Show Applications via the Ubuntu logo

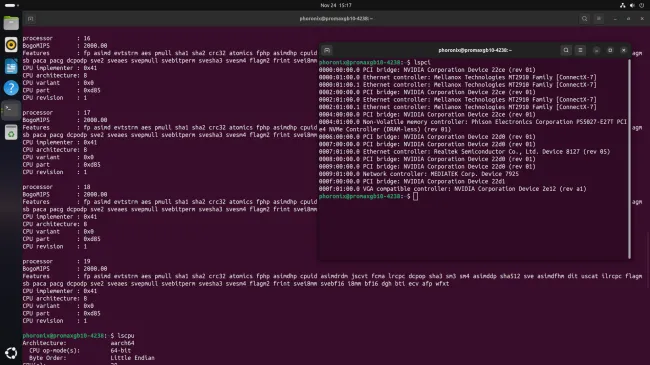[x=11, y=353]
